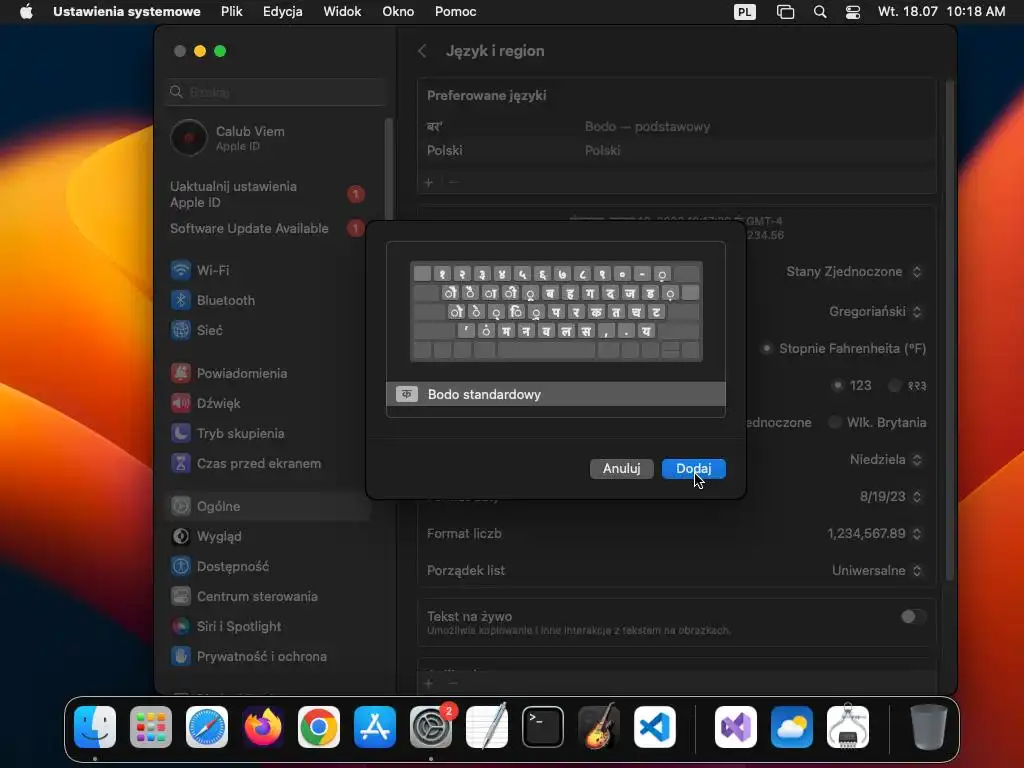This screenshot has width=1024, height=768.
Task: Select Polski in preferred languages list
Action: [677, 150]
